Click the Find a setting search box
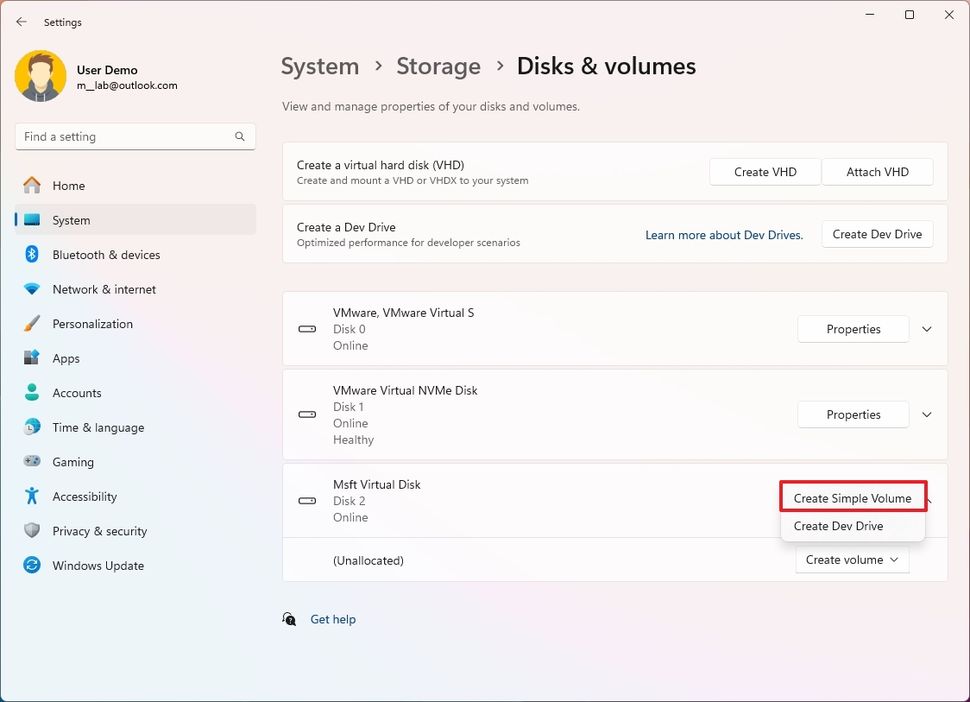The image size is (970, 702). (135, 136)
